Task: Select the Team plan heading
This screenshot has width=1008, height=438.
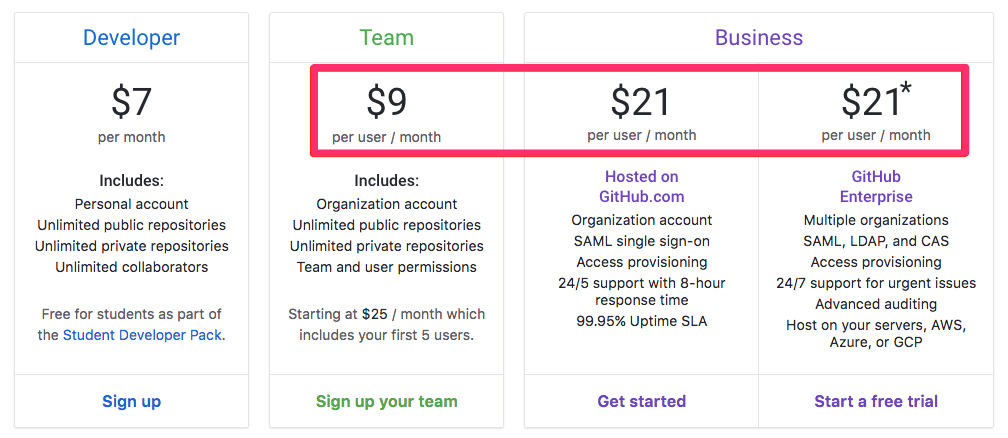Action: [386, 37]
